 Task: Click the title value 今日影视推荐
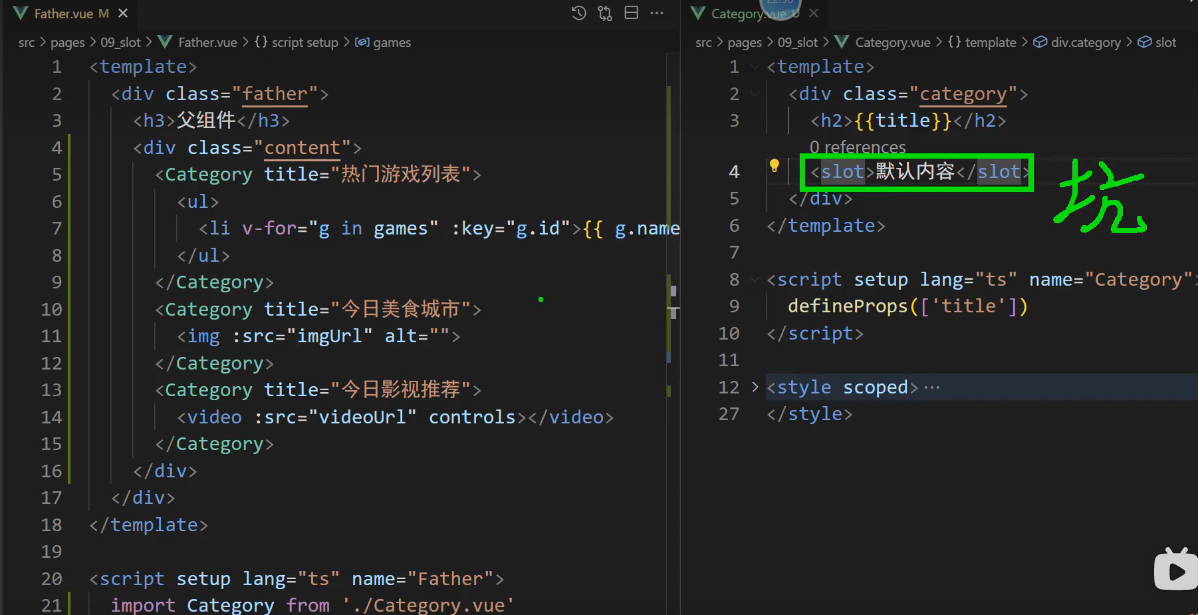pos(401,390)
